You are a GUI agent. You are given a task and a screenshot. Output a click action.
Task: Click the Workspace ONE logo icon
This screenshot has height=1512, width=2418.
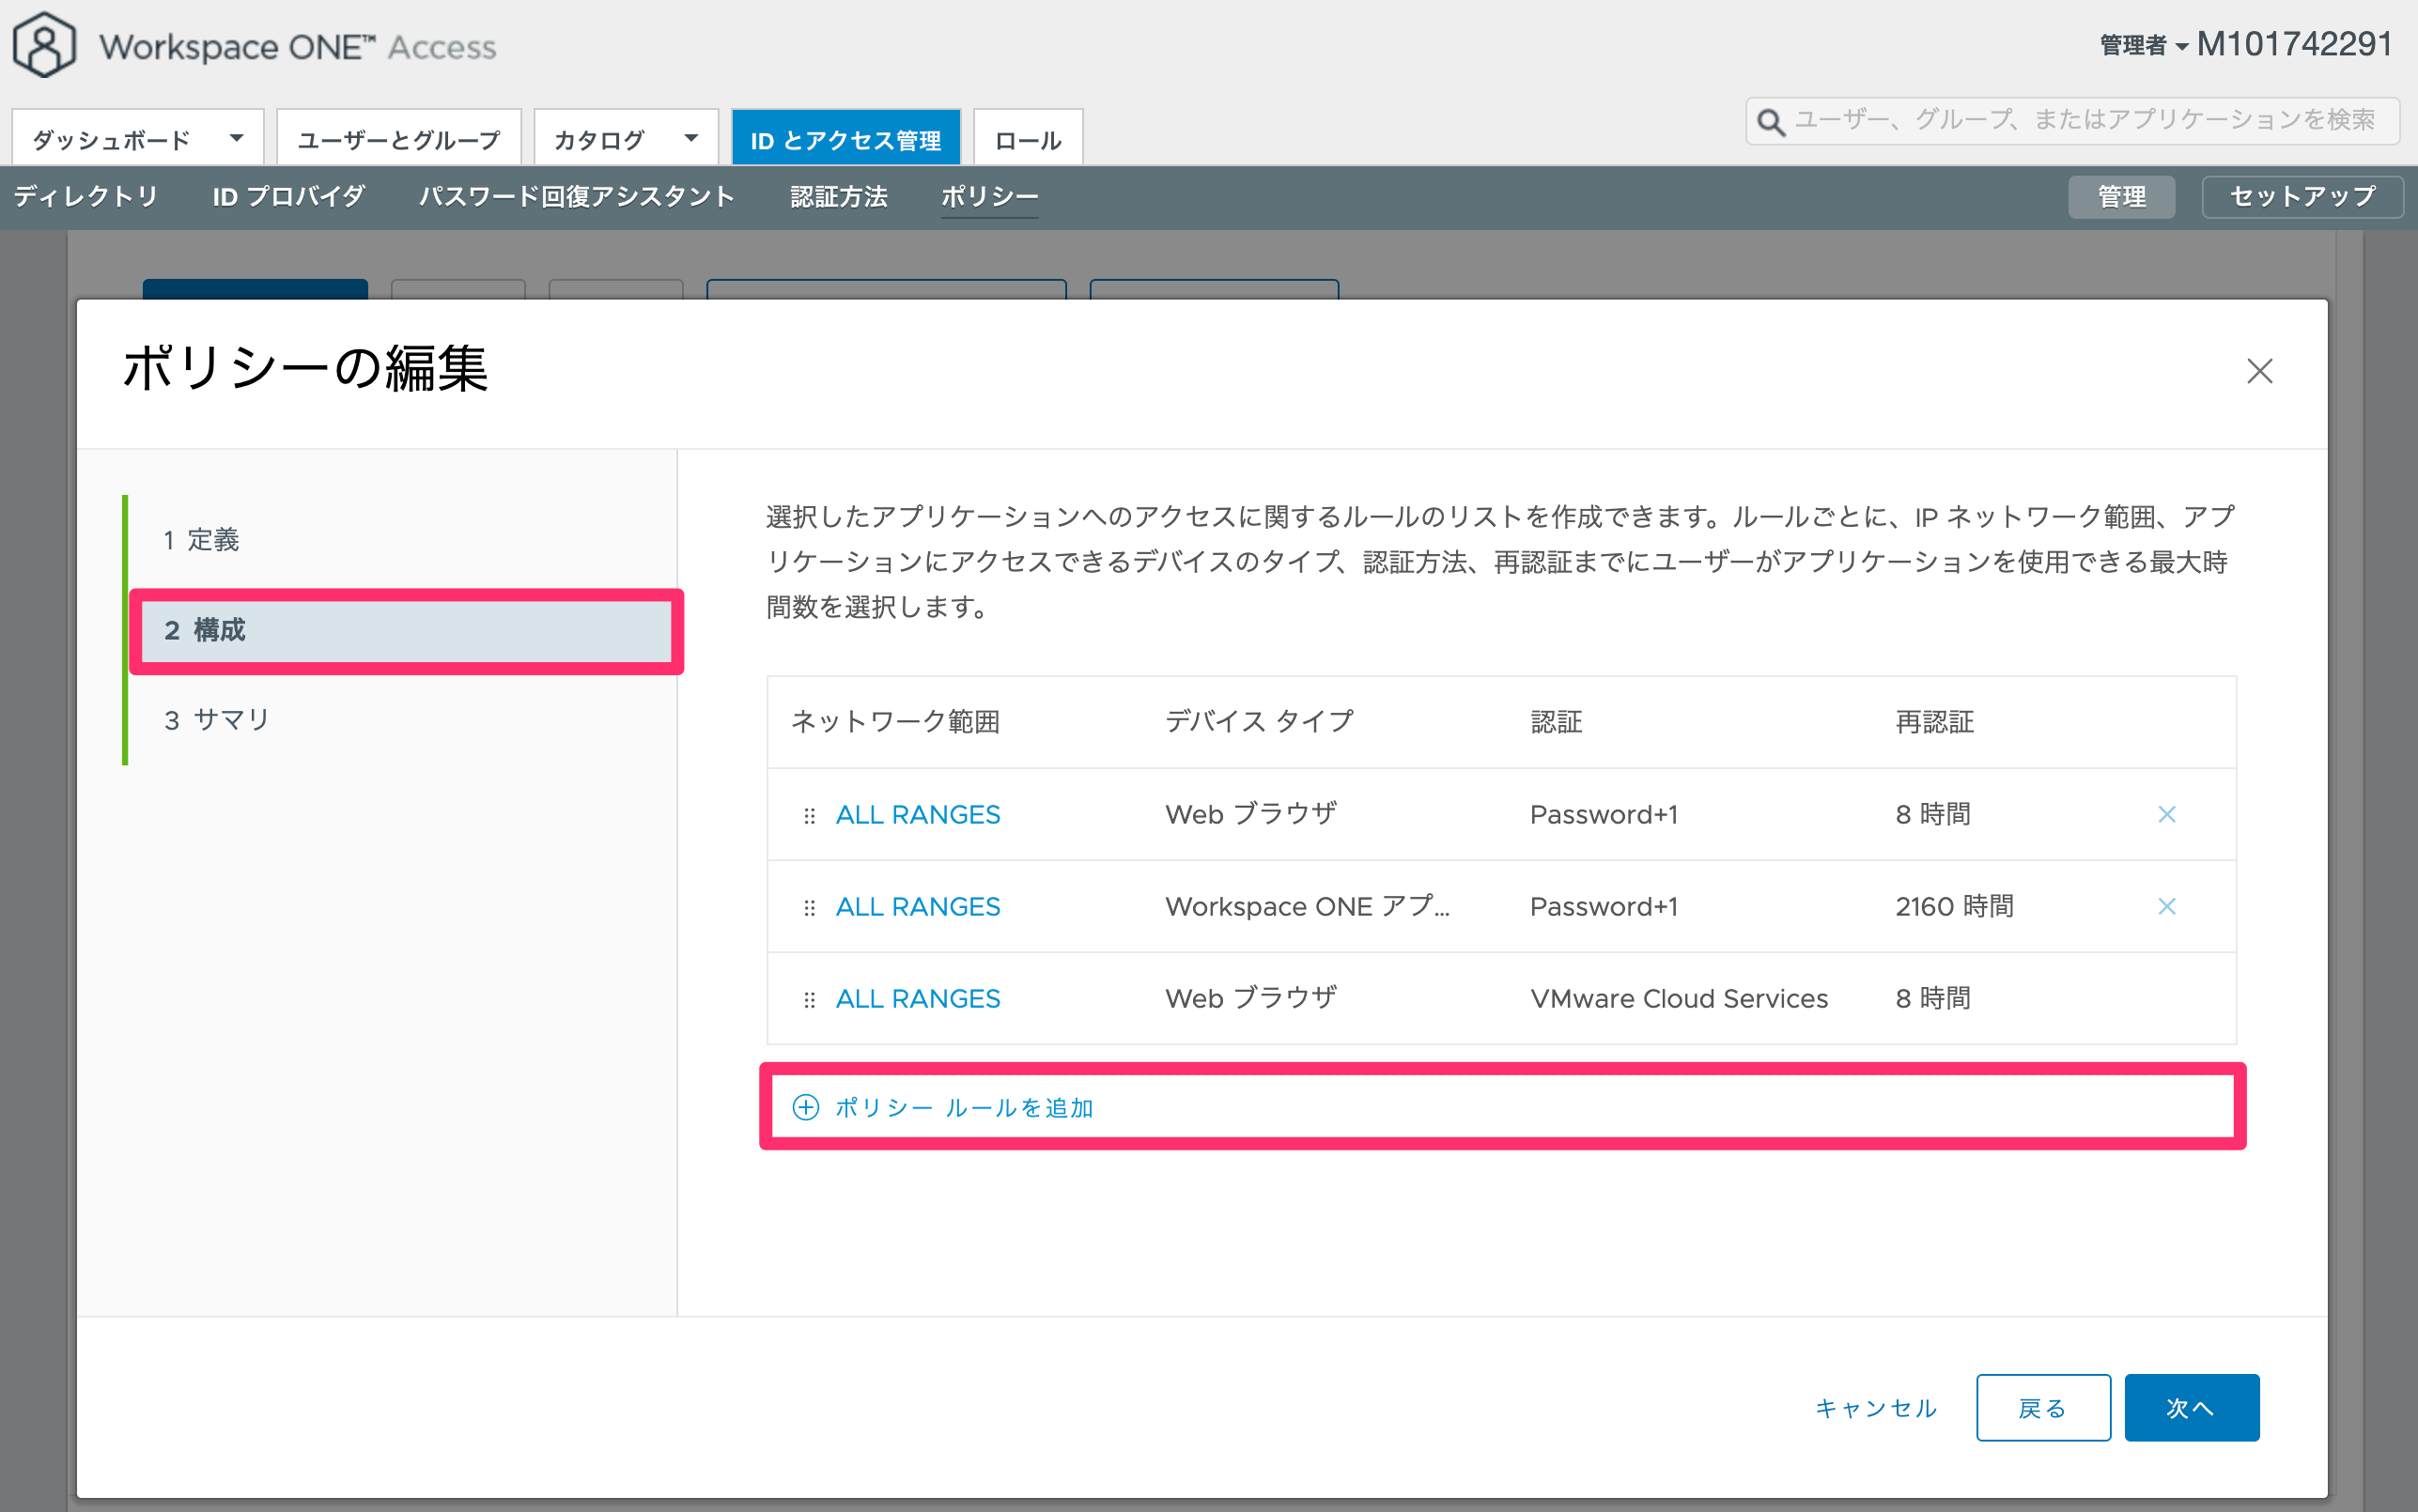click(44, 45)
